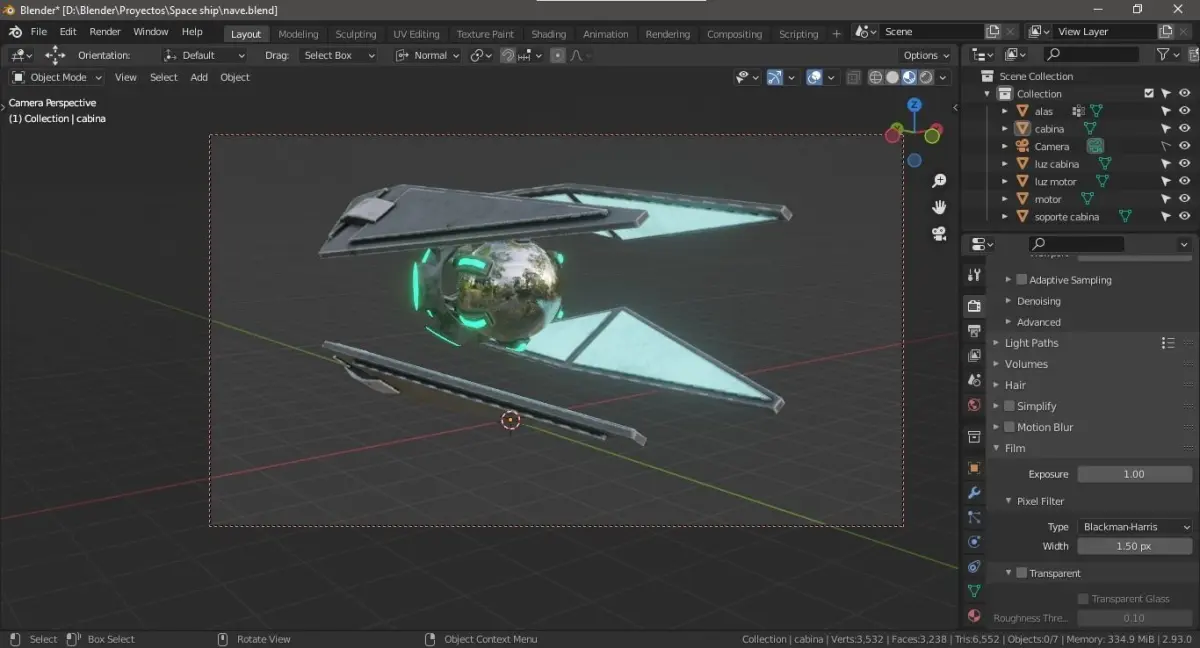Open the Render menu
The image size is (1200, 648).
click(105, 32)
